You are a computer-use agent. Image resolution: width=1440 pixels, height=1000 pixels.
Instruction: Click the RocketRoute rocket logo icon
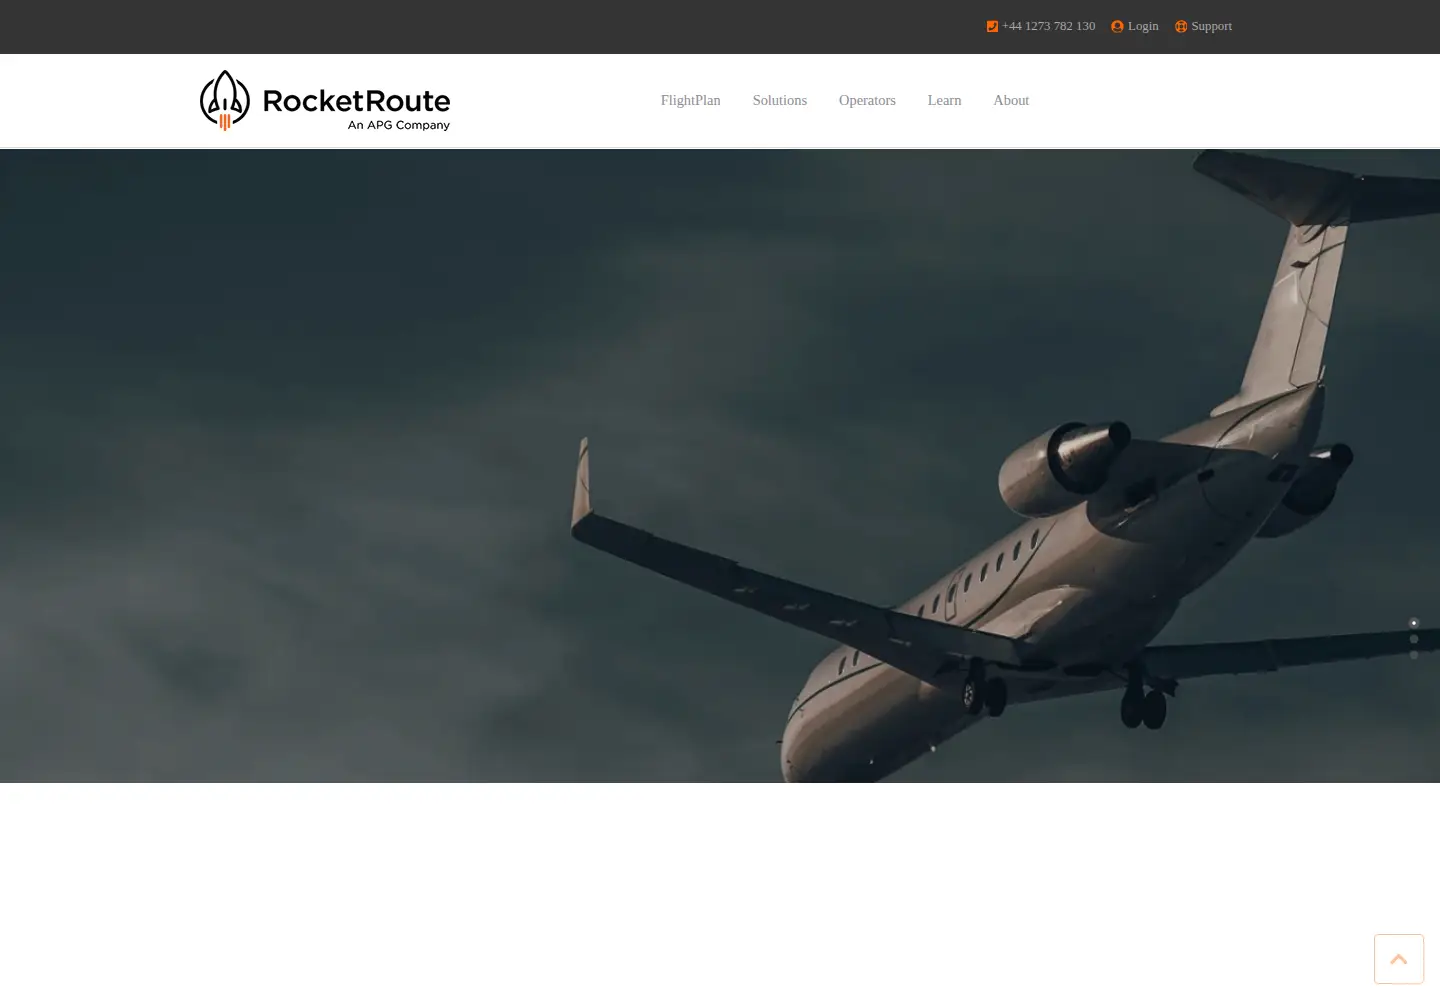[x=225, y=100]
